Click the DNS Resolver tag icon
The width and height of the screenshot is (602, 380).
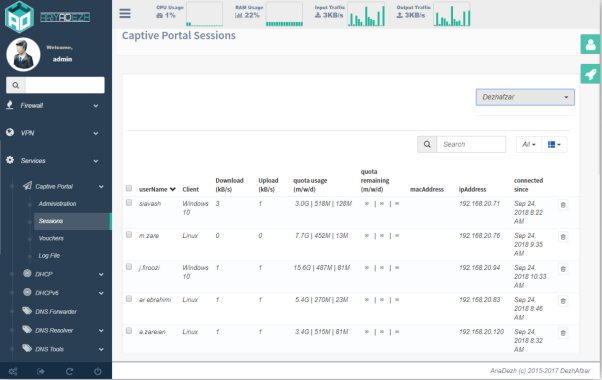(27, 329)
